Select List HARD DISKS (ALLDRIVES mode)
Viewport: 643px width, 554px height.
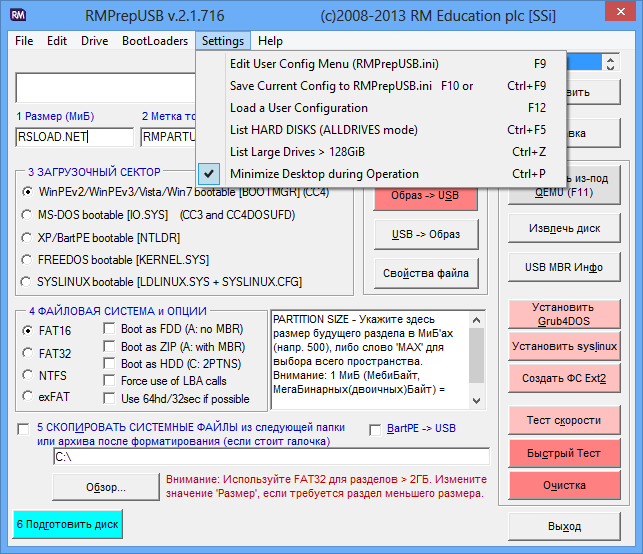click(381, 130)
